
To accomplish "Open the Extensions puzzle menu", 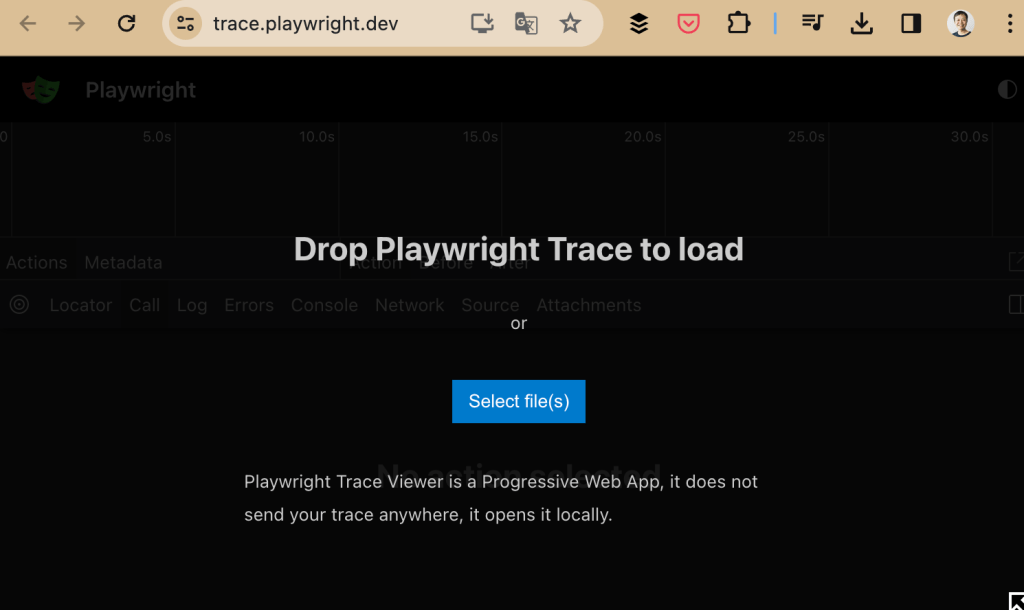I will pos(738,24).
